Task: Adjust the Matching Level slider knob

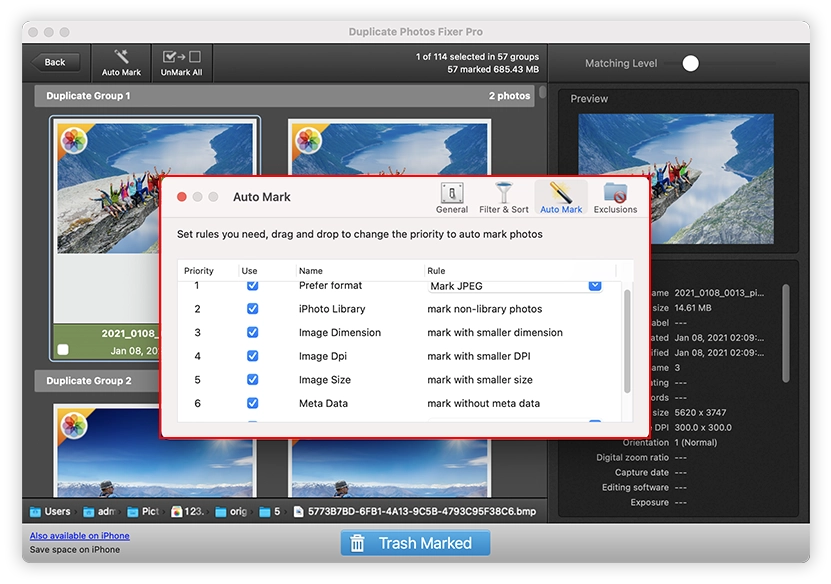Action: 690,64
